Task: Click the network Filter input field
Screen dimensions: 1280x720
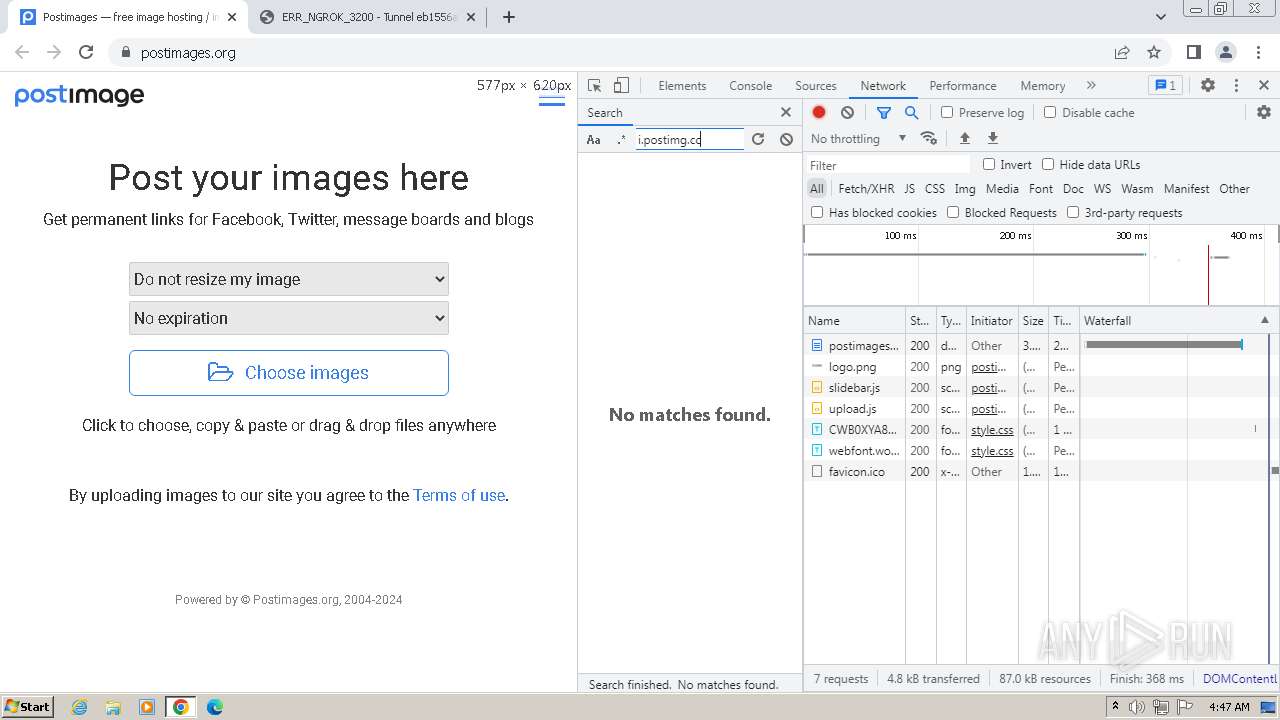Action: coord(888,165)
